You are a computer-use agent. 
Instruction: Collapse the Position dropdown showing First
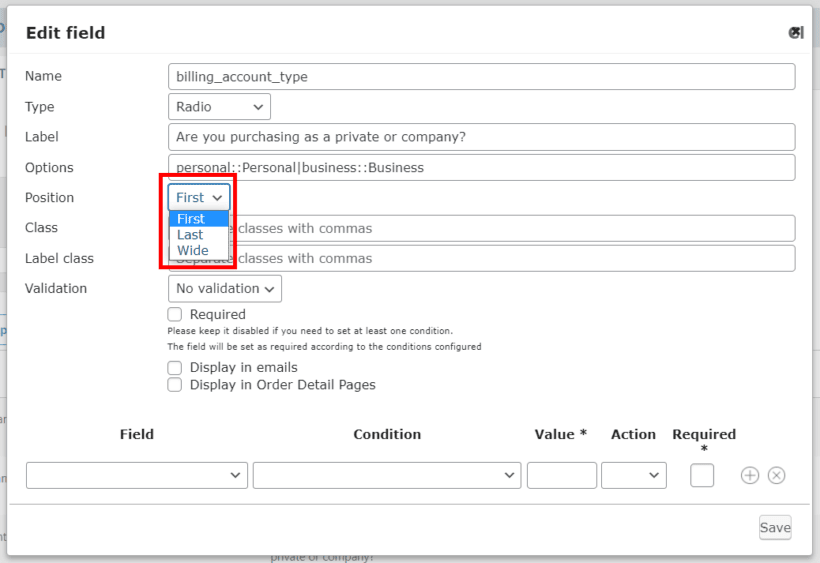(x=199, y=198)
